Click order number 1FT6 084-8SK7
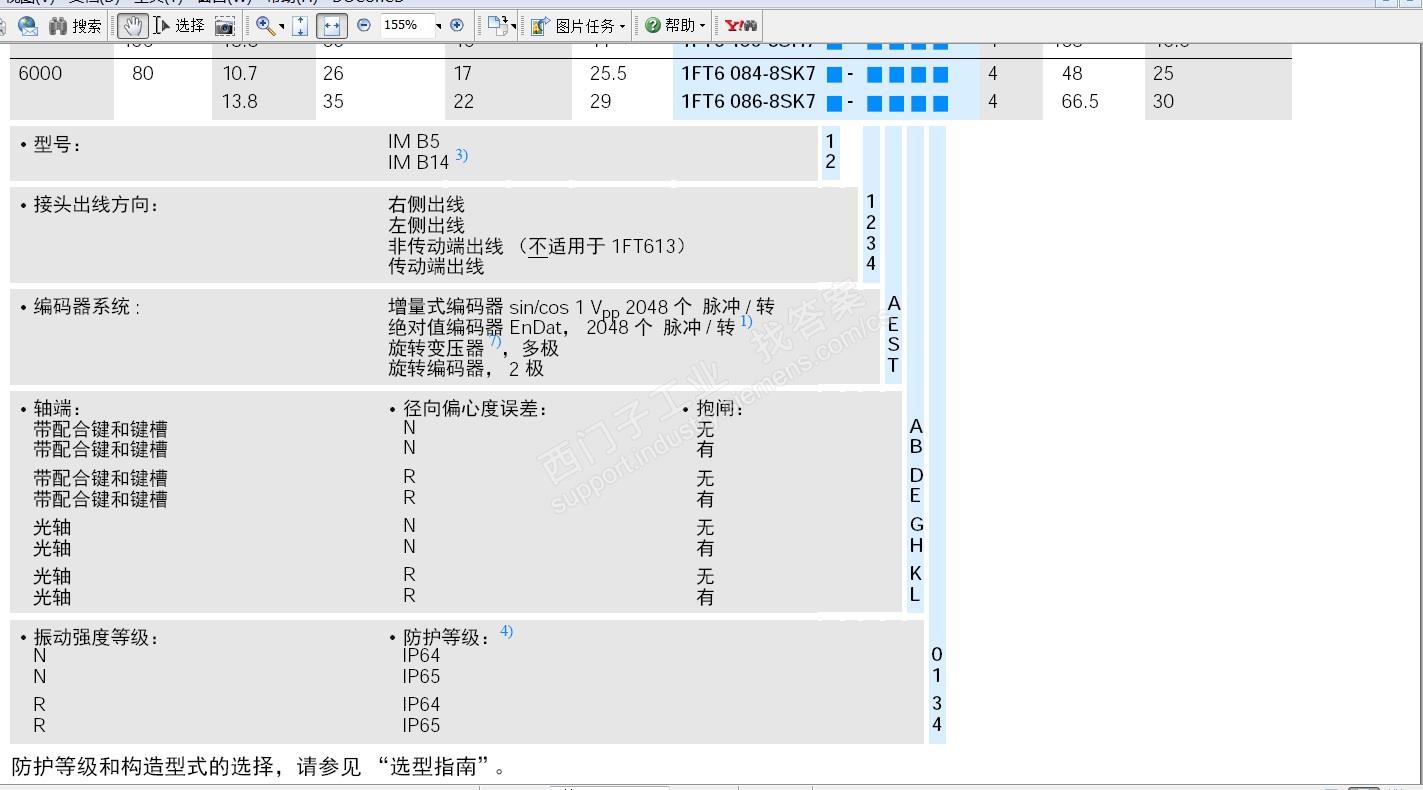 tap(748, 73)
